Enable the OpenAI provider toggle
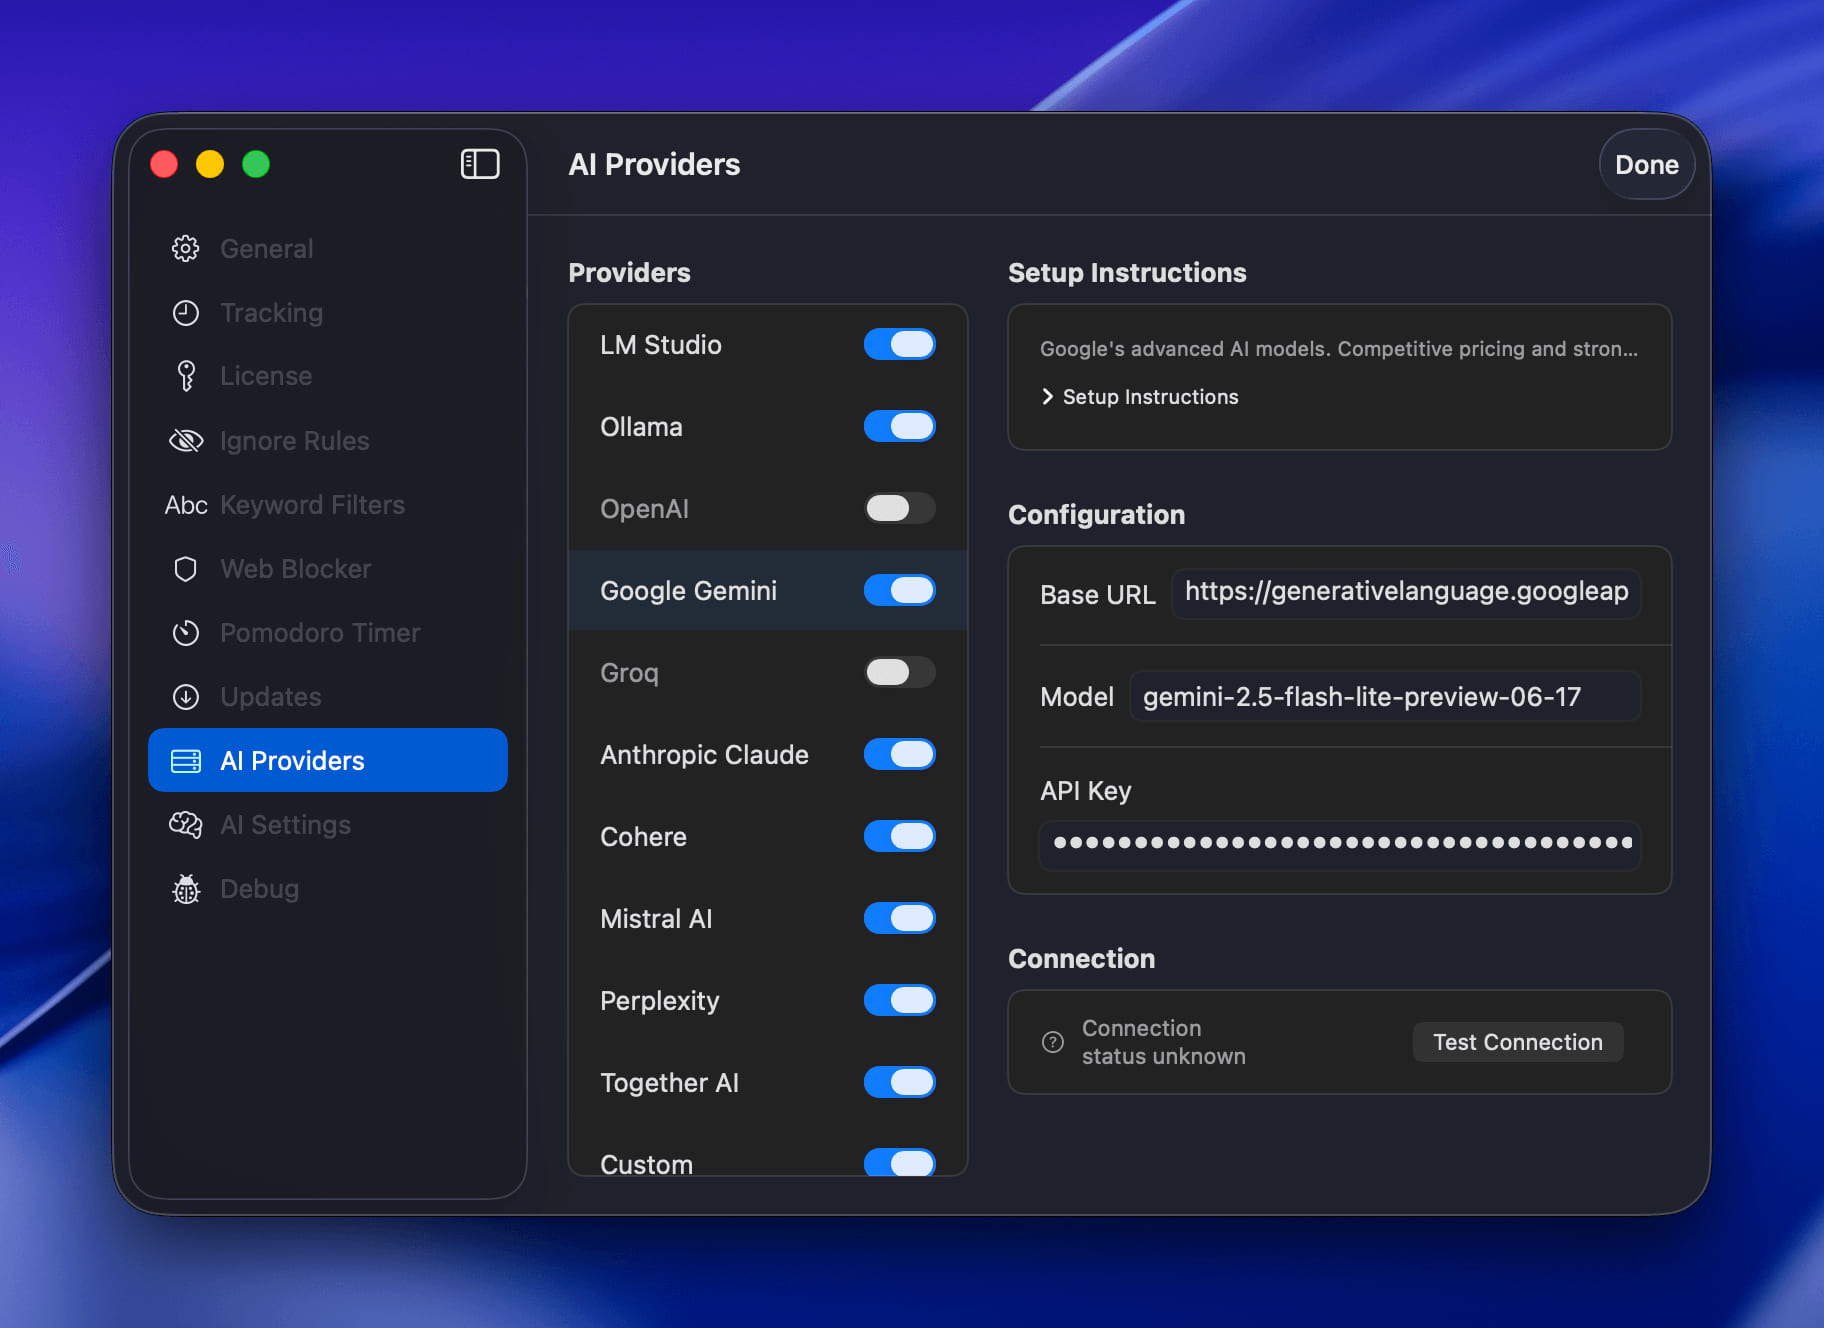The image size is (1824, 1328). click(x=899, y=509)
